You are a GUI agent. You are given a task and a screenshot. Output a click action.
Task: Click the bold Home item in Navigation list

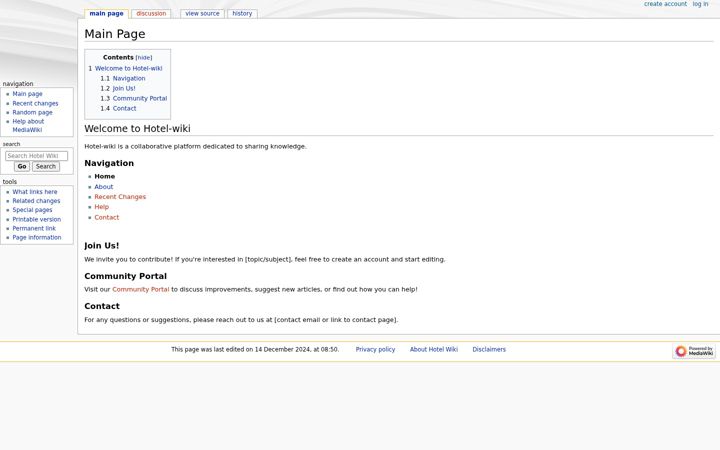pyautogui.click(x=105, y=176)
